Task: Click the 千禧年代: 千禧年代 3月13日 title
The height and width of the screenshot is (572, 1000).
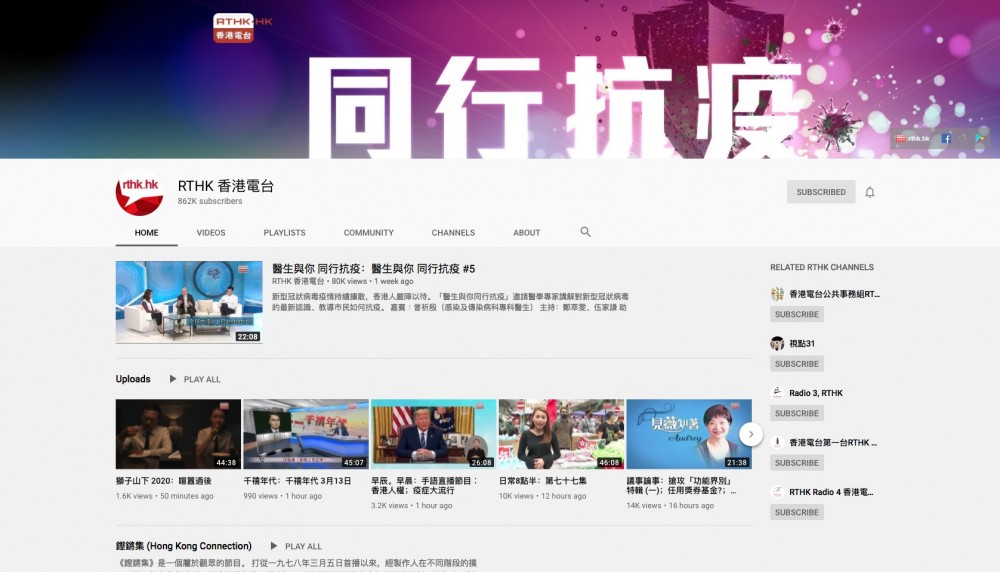Action: pyautogui.click(x=297, y=481)
